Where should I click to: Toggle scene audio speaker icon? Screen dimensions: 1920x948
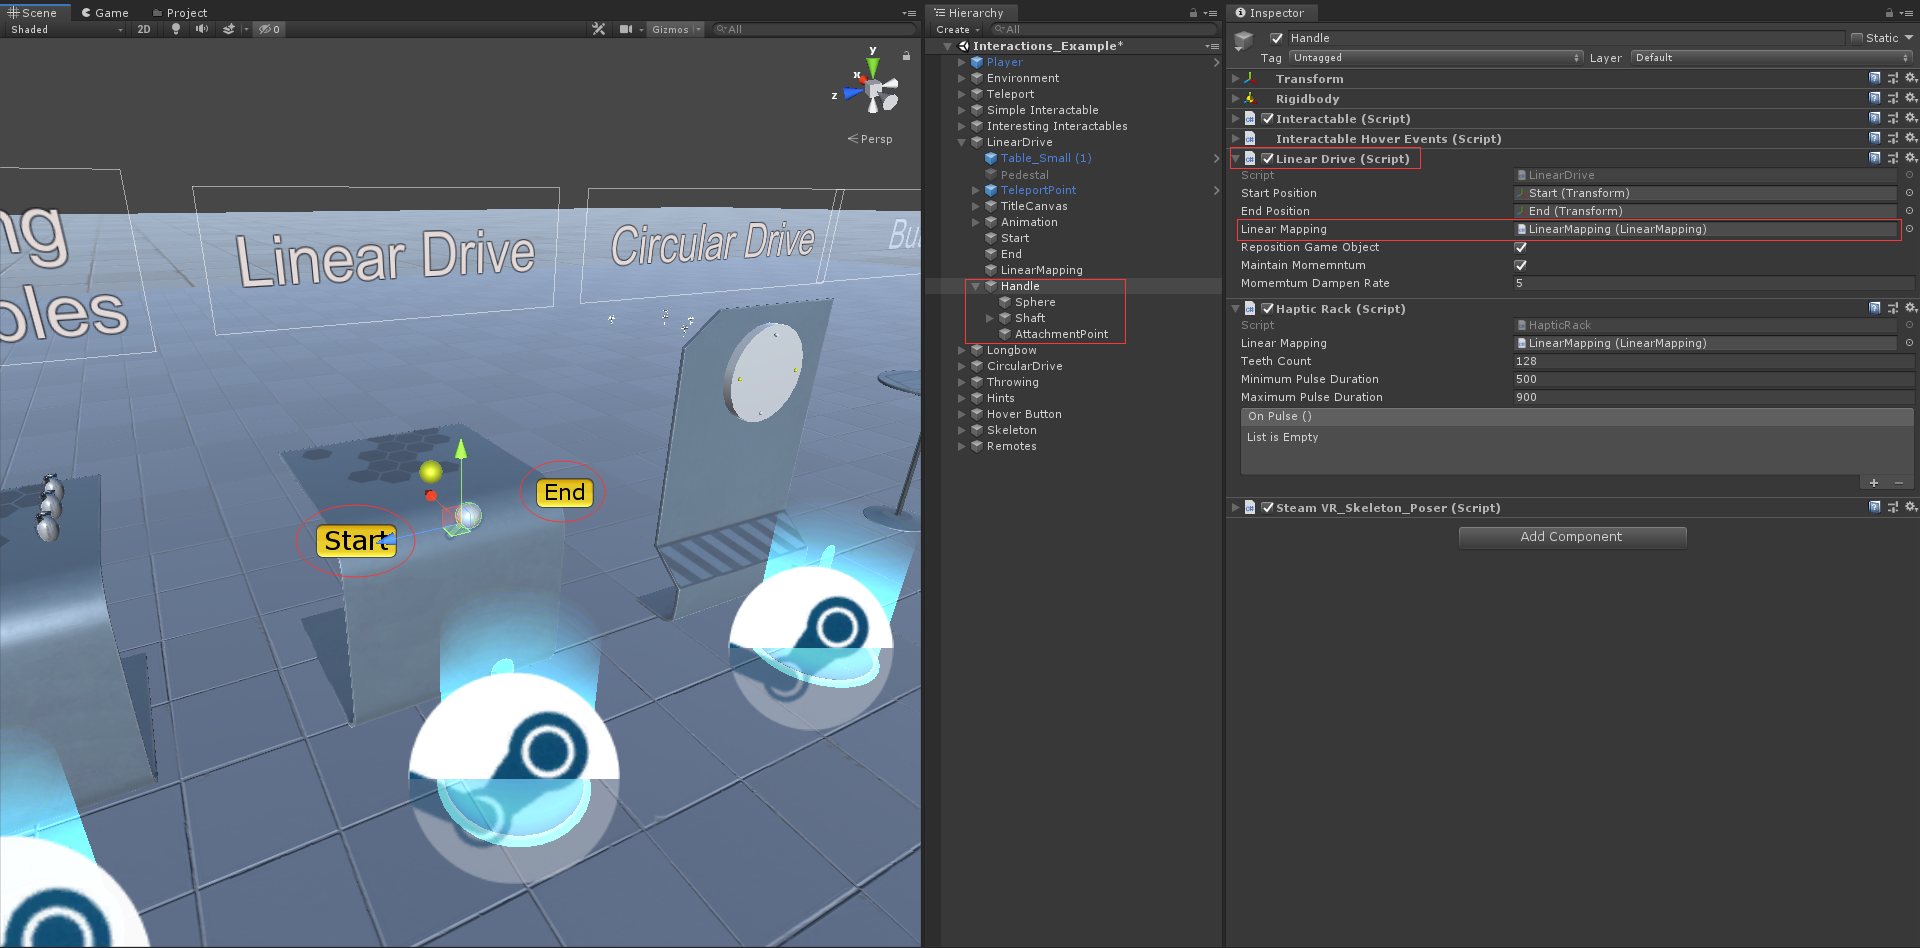[202, 29]
